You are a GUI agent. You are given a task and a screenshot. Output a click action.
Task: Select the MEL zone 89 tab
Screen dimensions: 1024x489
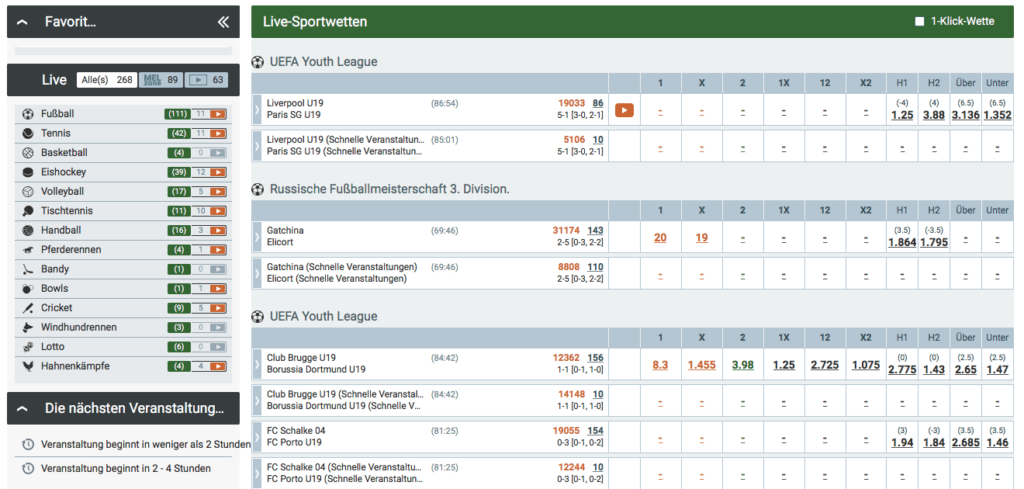click(x=161, y=80)
